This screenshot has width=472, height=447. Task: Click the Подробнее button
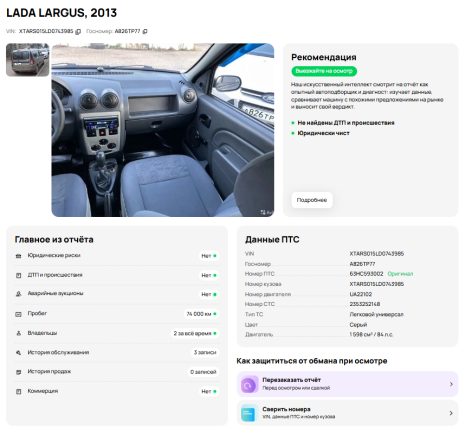coord(312,200)
